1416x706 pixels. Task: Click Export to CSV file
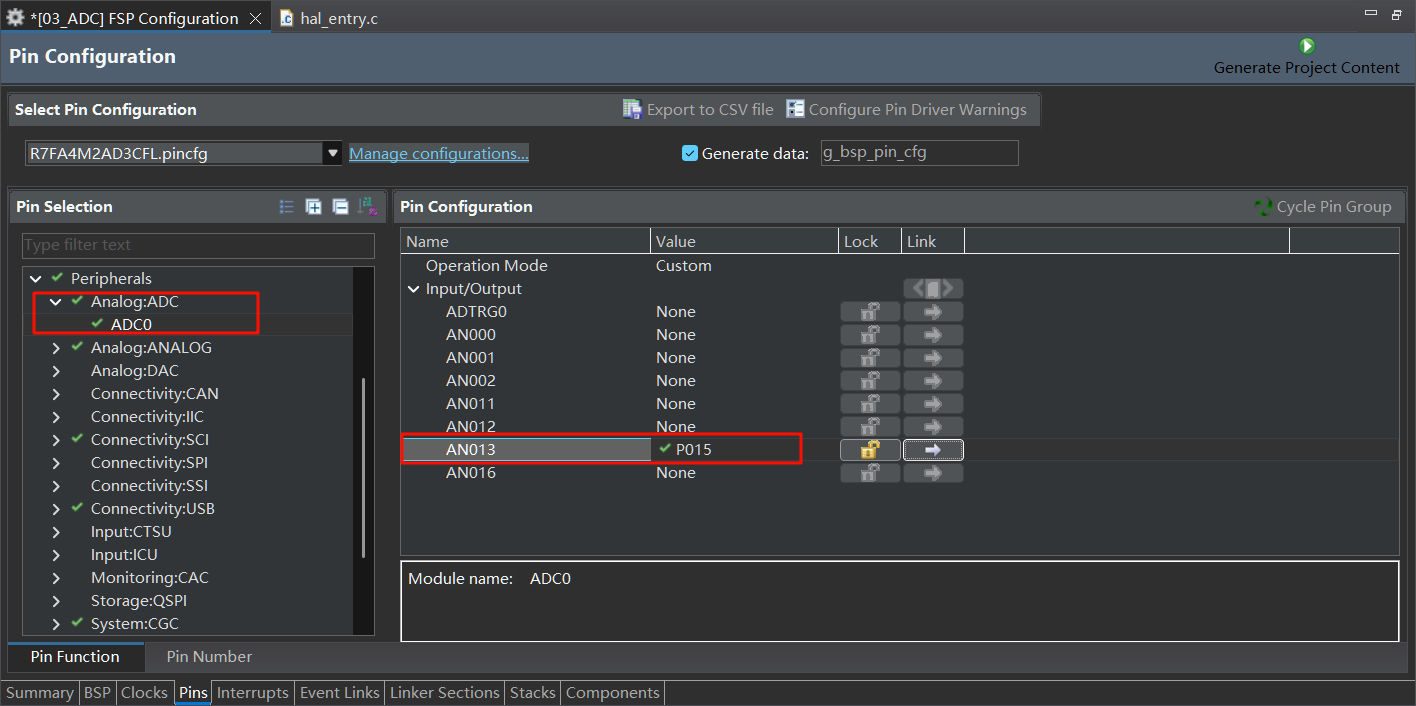pyautogui.click(x=698, y=110)
